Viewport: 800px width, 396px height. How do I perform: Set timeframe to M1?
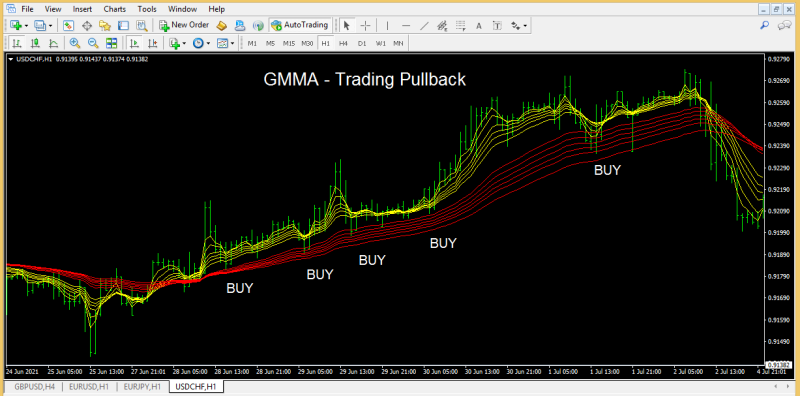(x=252, y=44)
